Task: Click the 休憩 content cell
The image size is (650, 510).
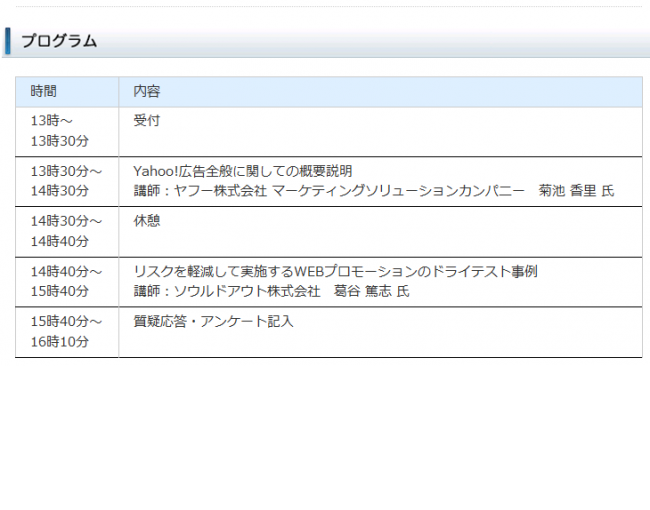Action: point(381,231)
